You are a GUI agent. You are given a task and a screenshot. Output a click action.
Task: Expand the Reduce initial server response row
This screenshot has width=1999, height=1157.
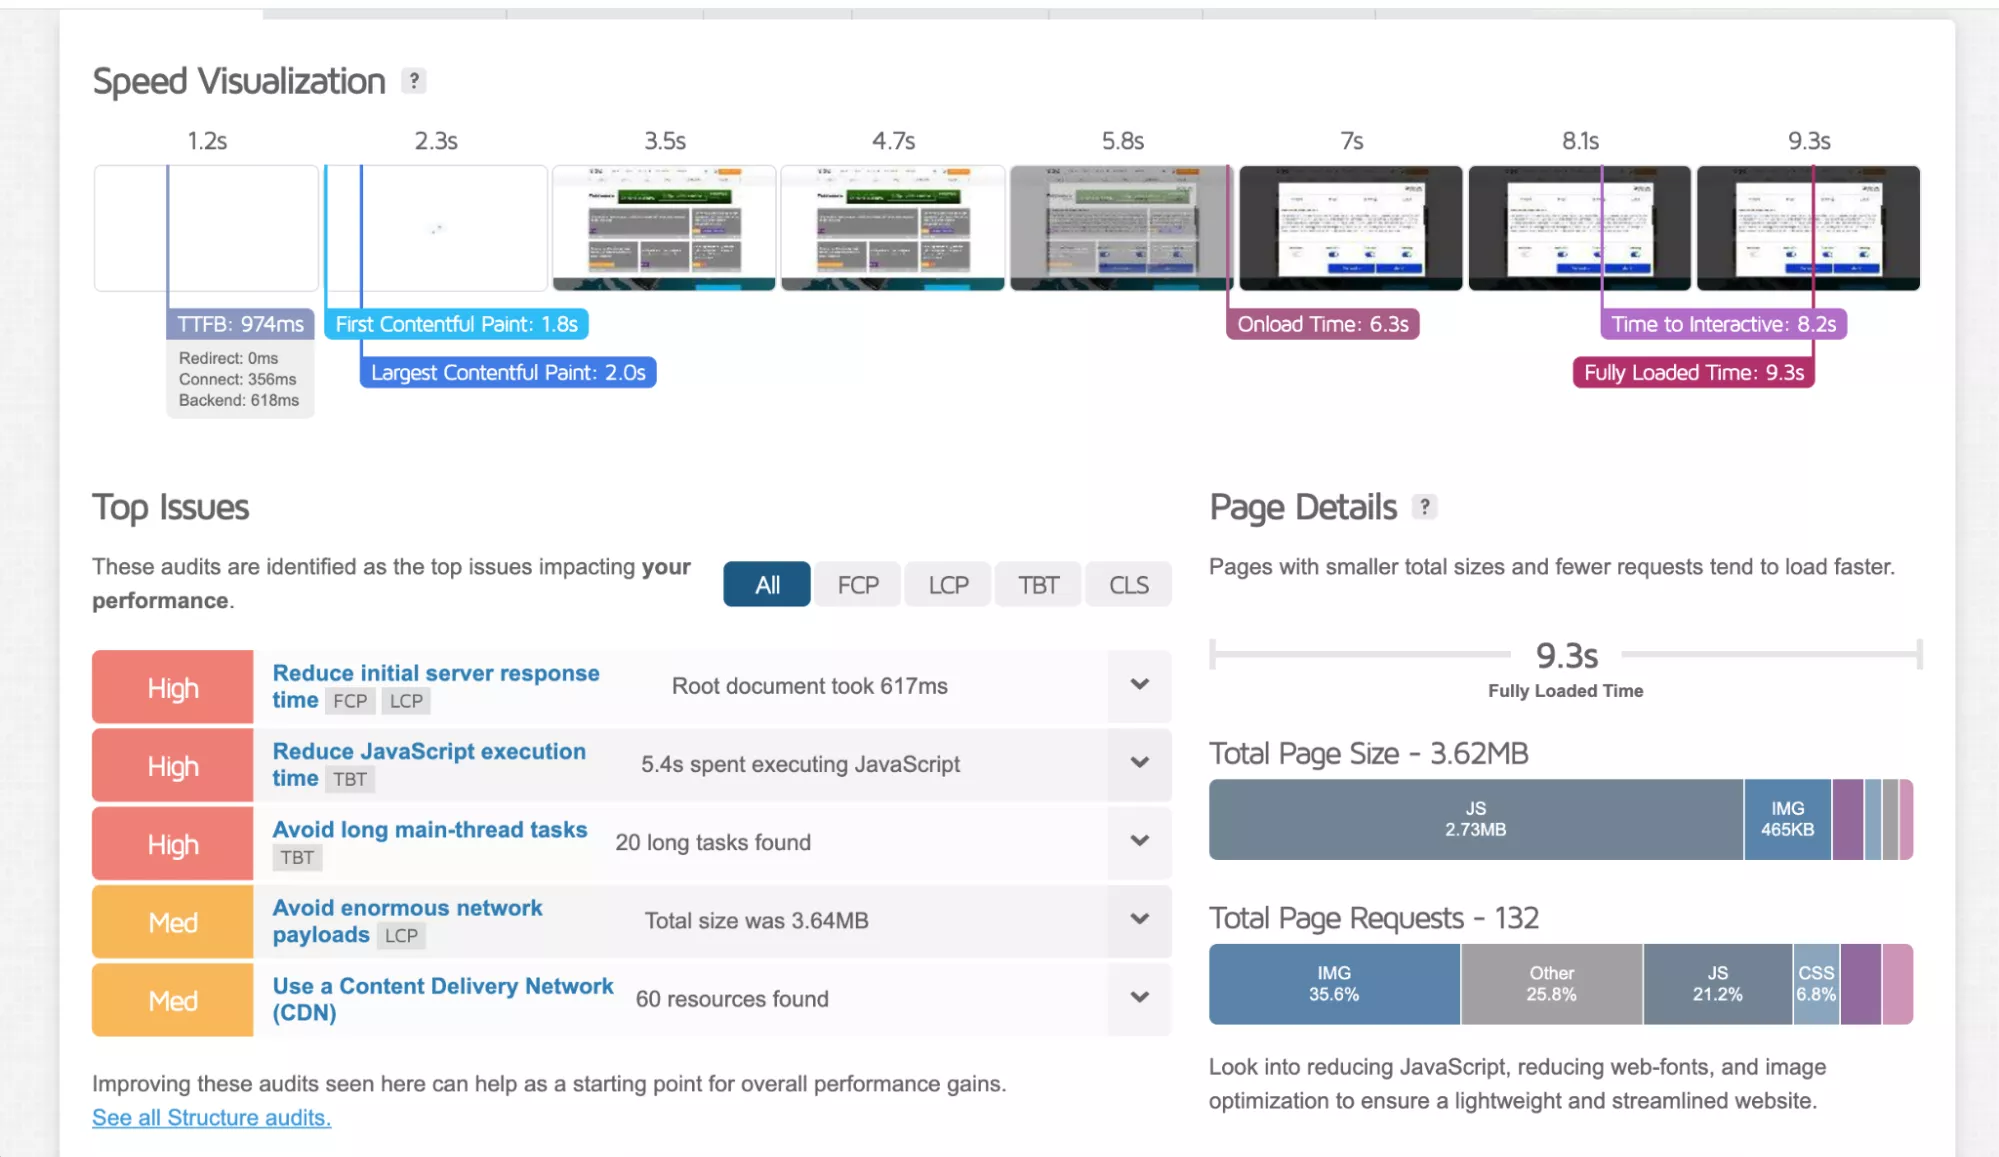point(1139,686)
